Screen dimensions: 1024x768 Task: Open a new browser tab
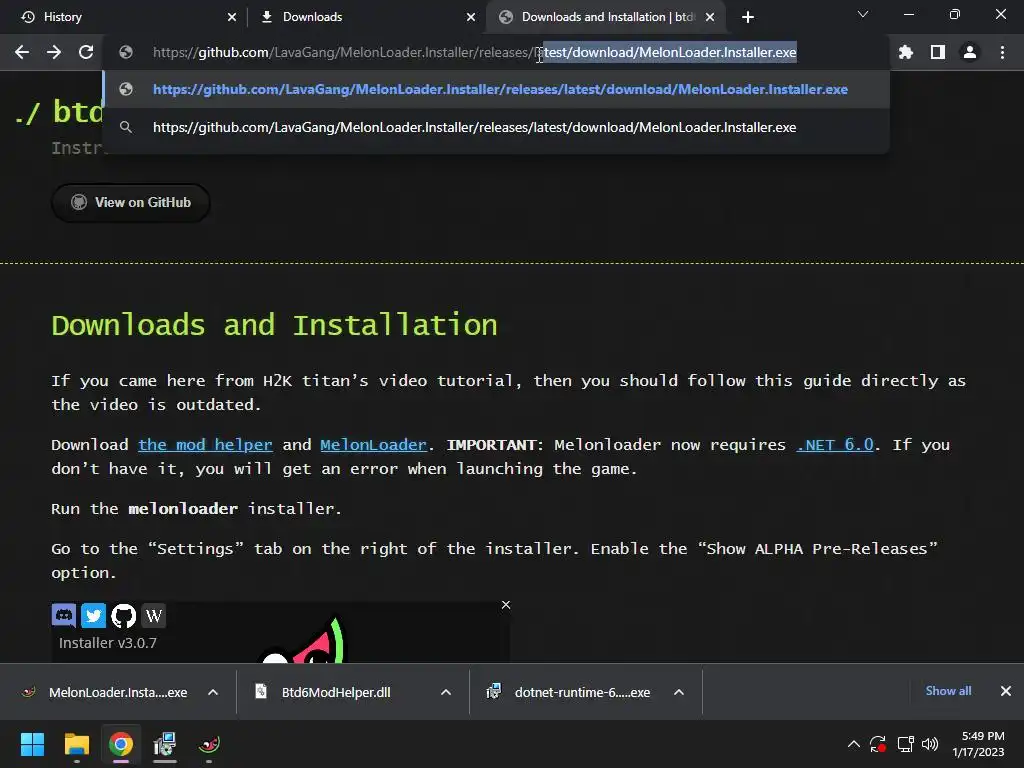(x=748, y=17)
